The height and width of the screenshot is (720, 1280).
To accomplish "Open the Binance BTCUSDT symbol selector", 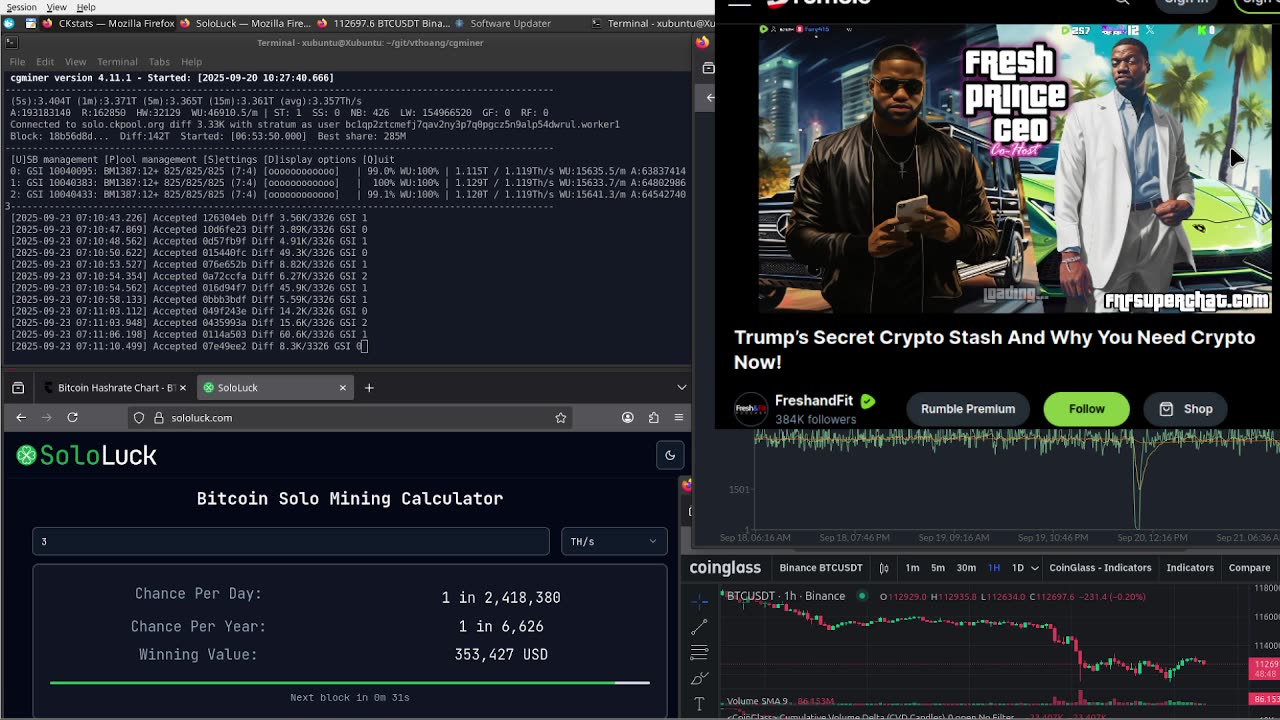I will (821, 568).
